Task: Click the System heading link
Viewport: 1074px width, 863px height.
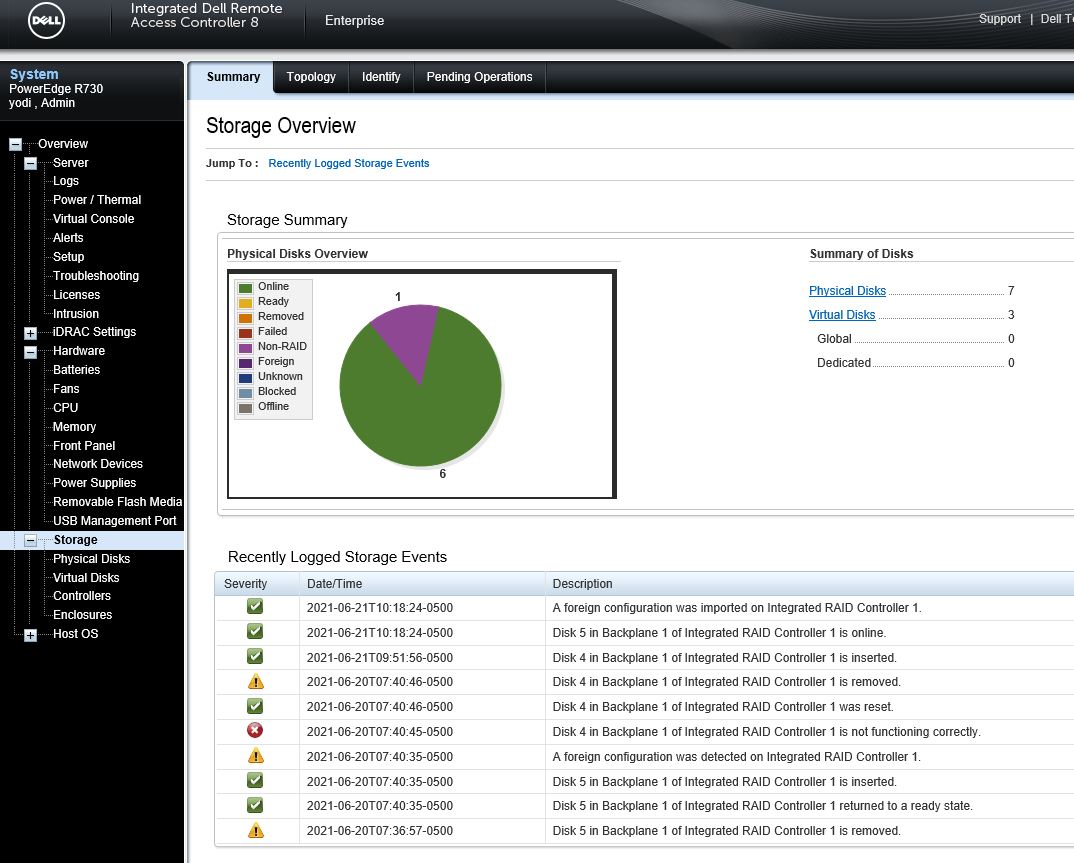Action: 34,74
